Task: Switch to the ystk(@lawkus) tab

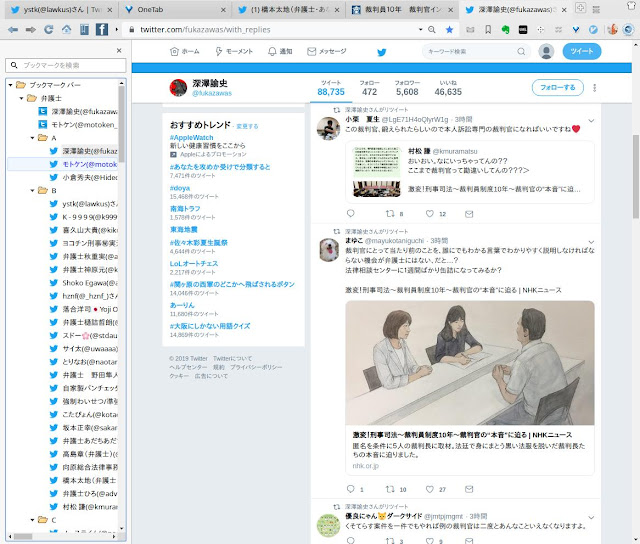Action: pyautogui.click(x=62, y=9)
